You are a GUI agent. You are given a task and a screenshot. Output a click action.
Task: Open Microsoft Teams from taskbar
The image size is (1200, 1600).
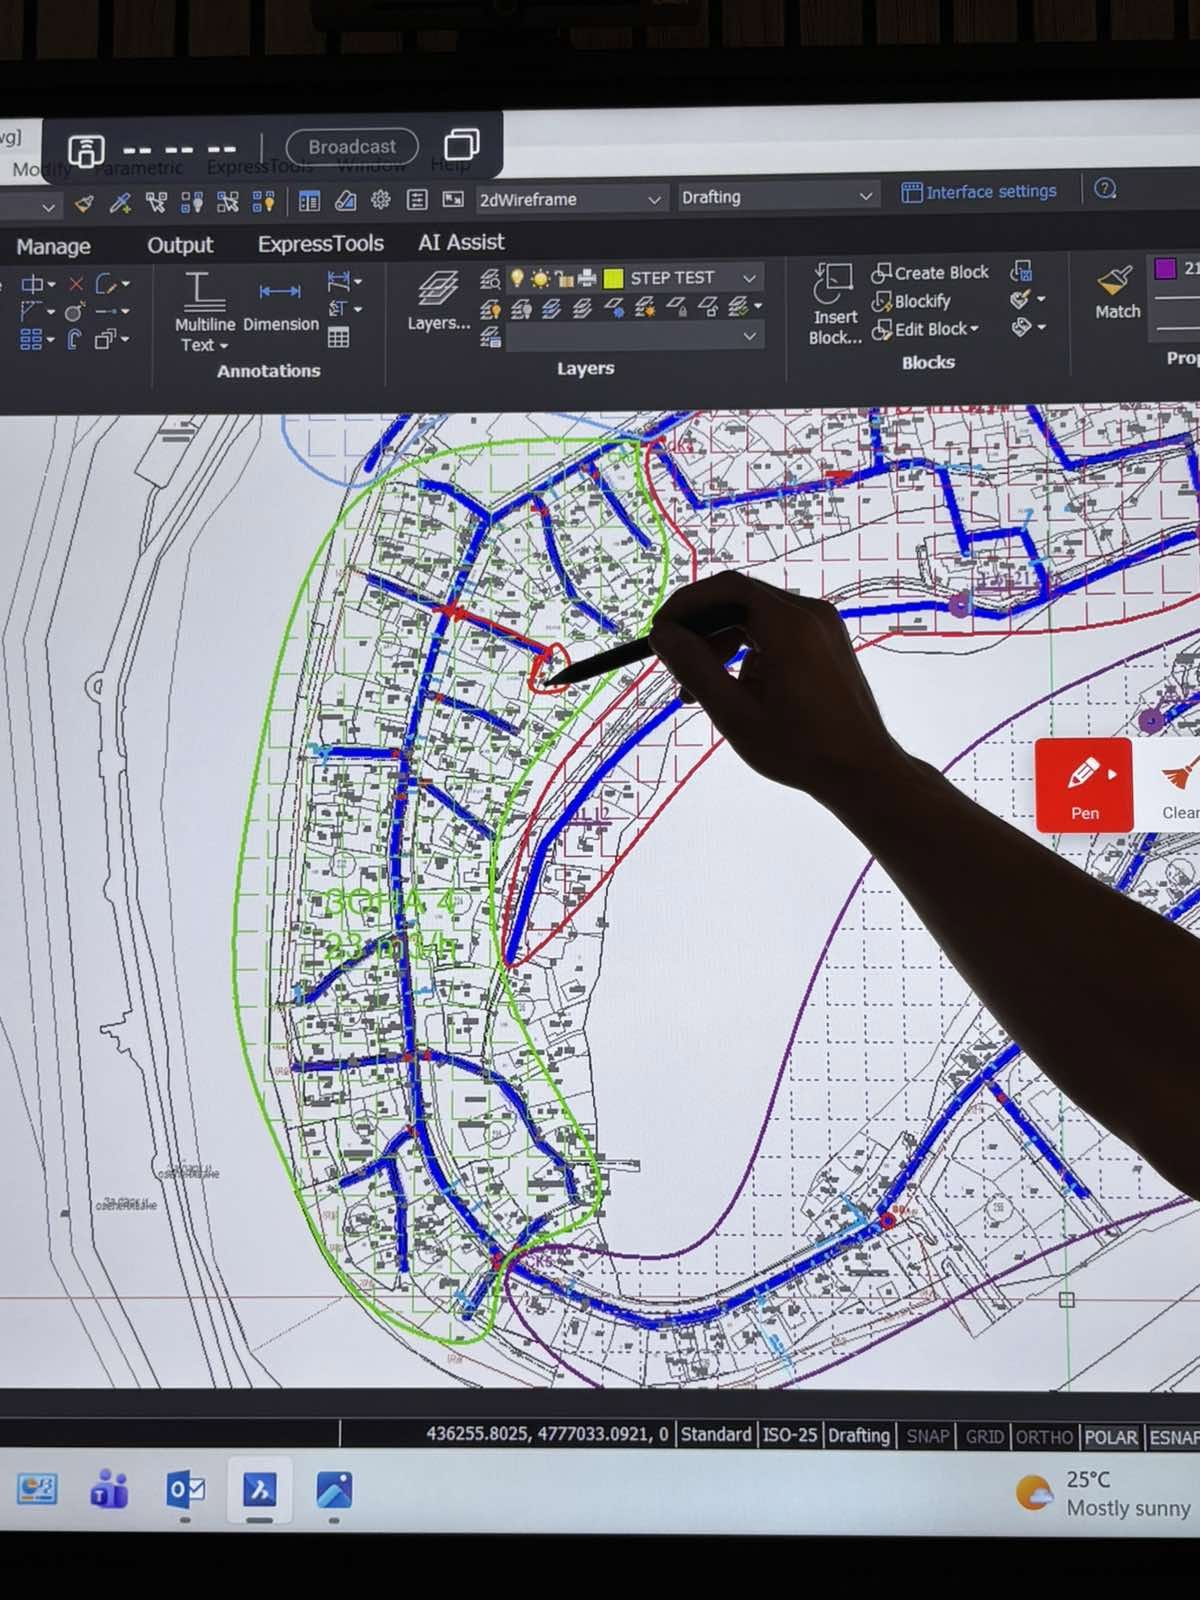pyautogui.click(x=110, y=1490)
